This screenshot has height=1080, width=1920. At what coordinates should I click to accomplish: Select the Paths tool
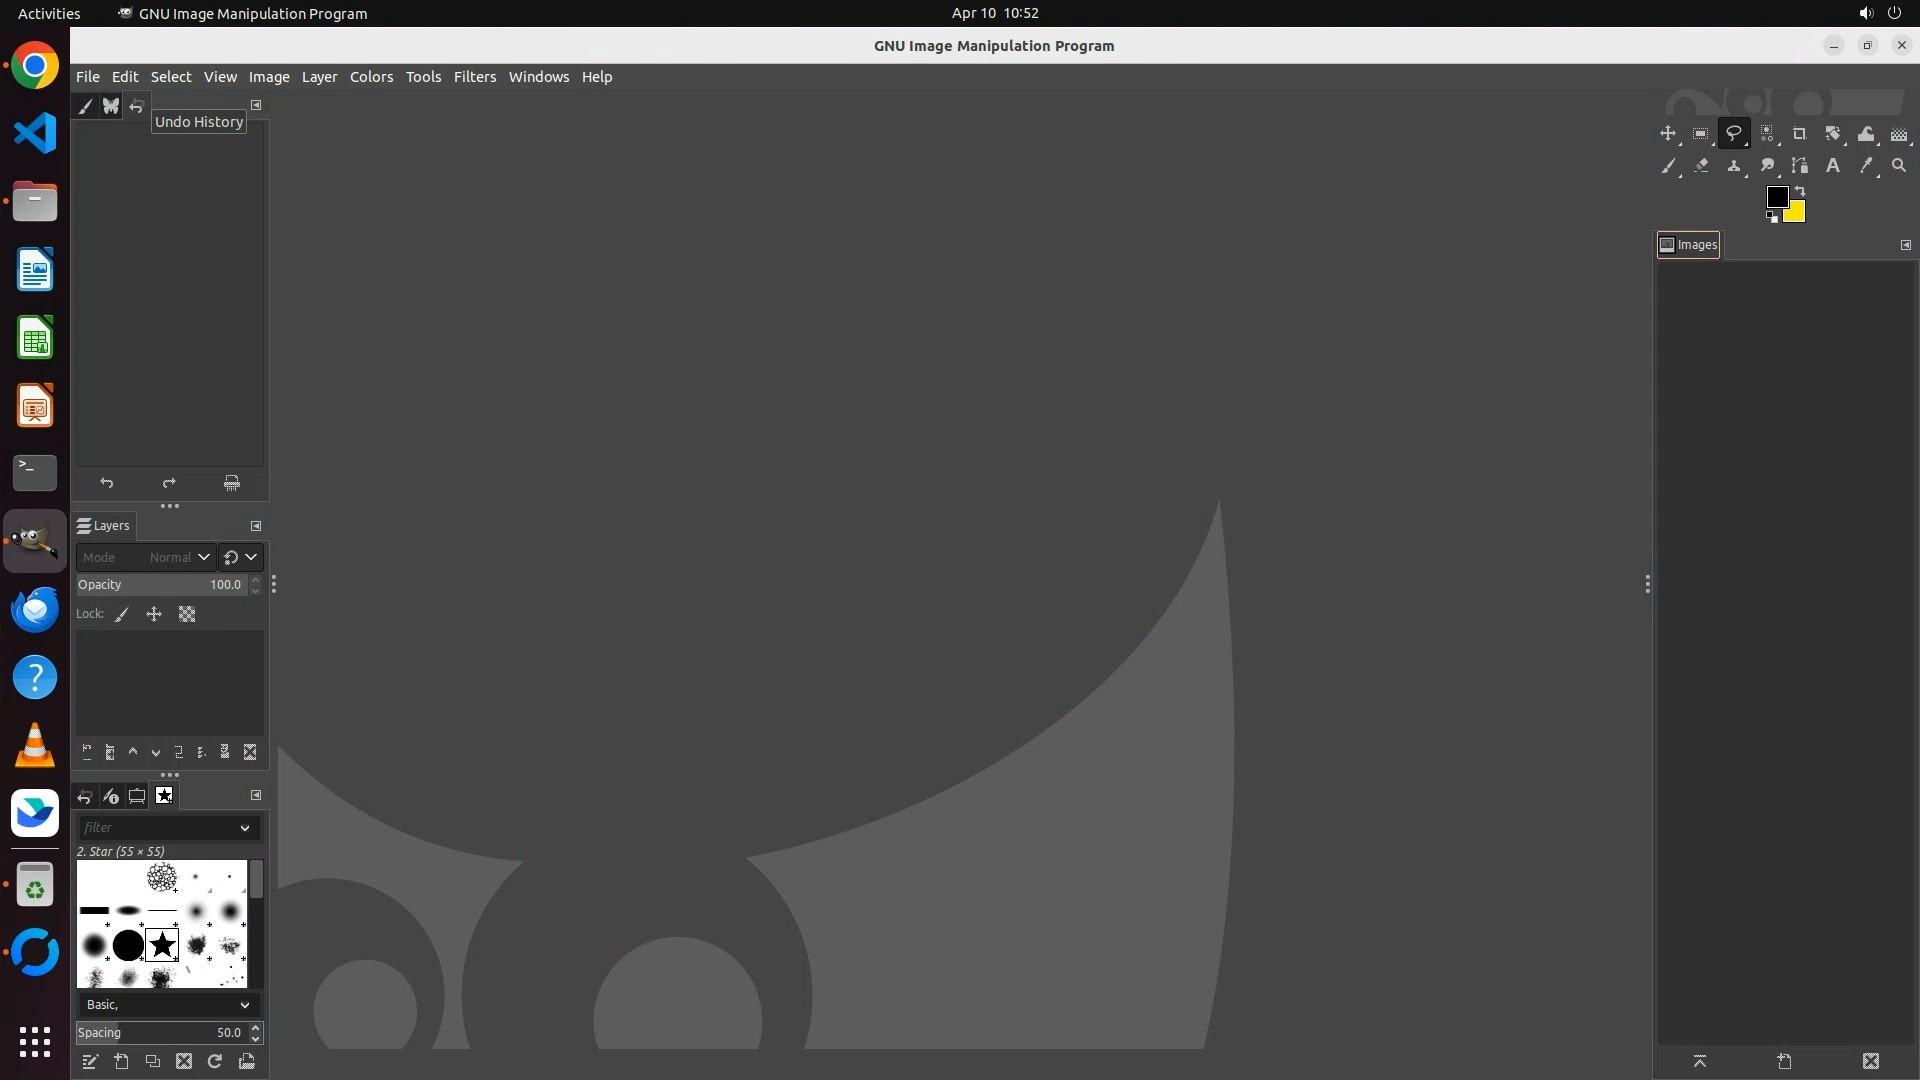(x=1800, y=166)
